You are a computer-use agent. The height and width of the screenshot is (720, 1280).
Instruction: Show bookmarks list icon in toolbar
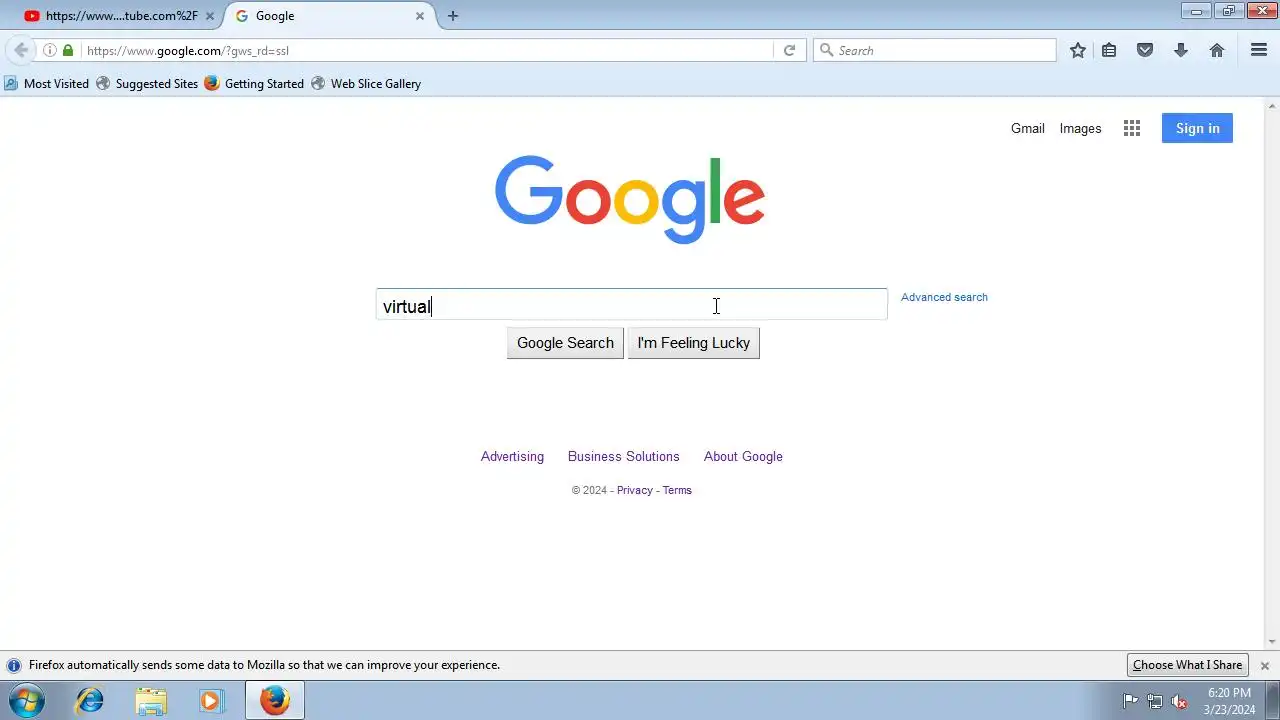1109,50
